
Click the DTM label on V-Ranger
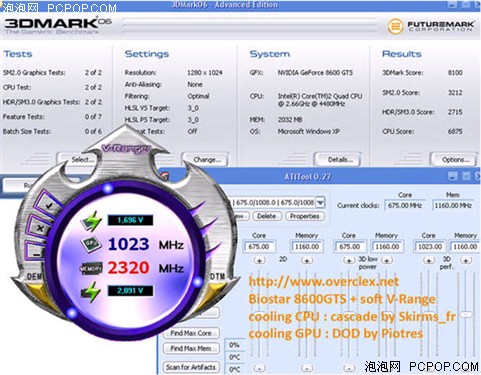217,276
